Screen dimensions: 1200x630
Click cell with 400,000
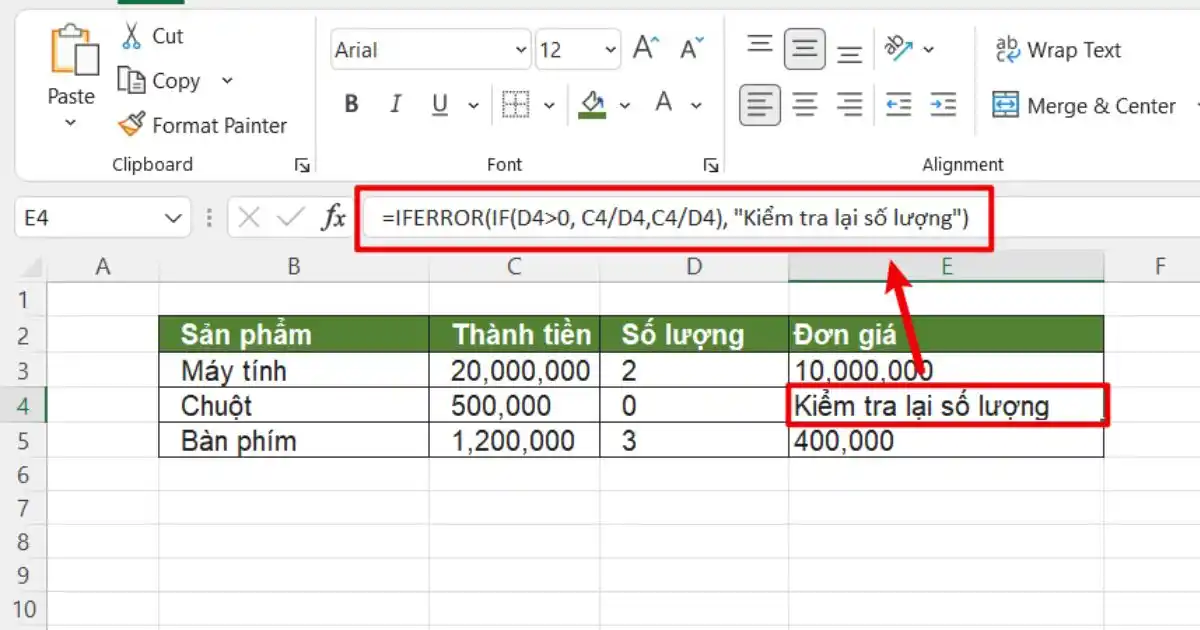946,440
